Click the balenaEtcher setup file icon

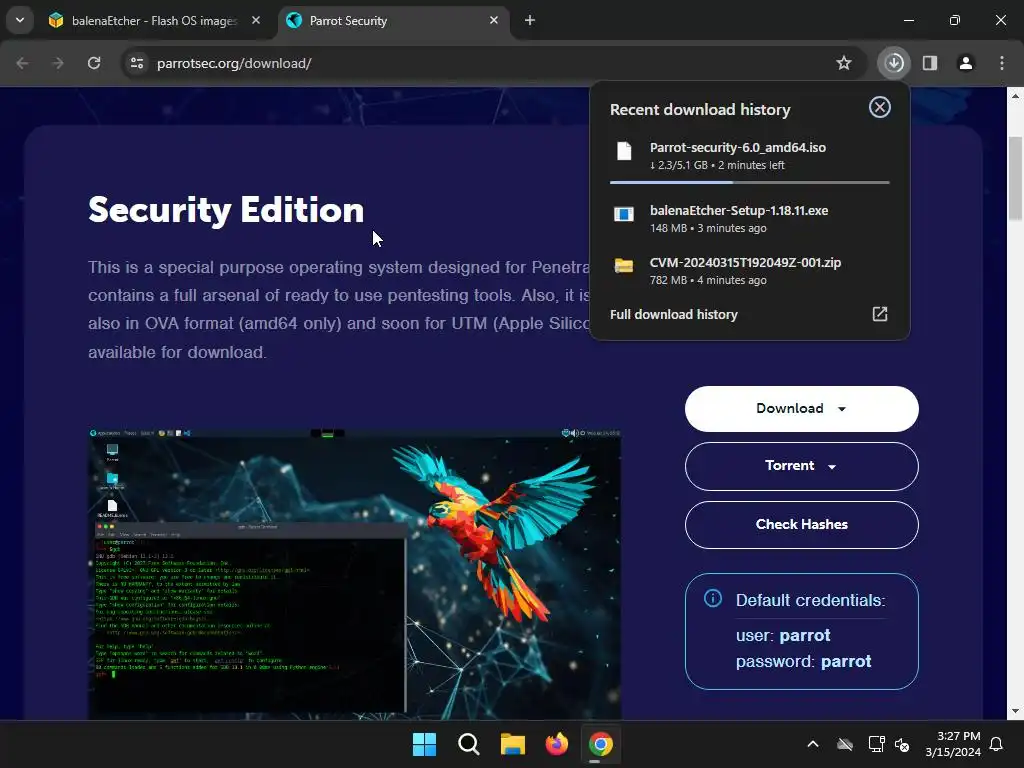tap(624, 214)
